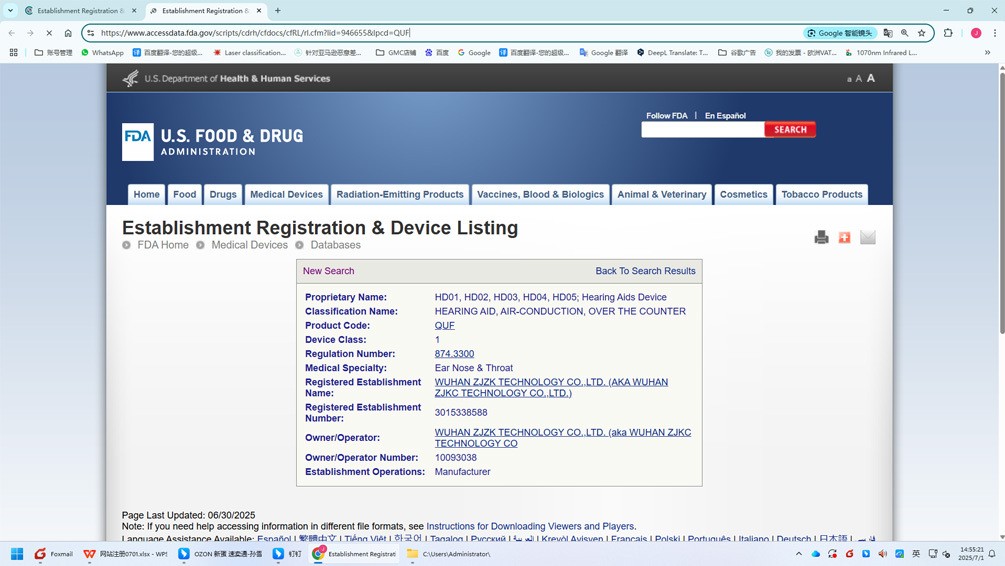Open the Tobacco Products tab
1005x566 pixels.
pyautogui.click(x=822, y=194)
